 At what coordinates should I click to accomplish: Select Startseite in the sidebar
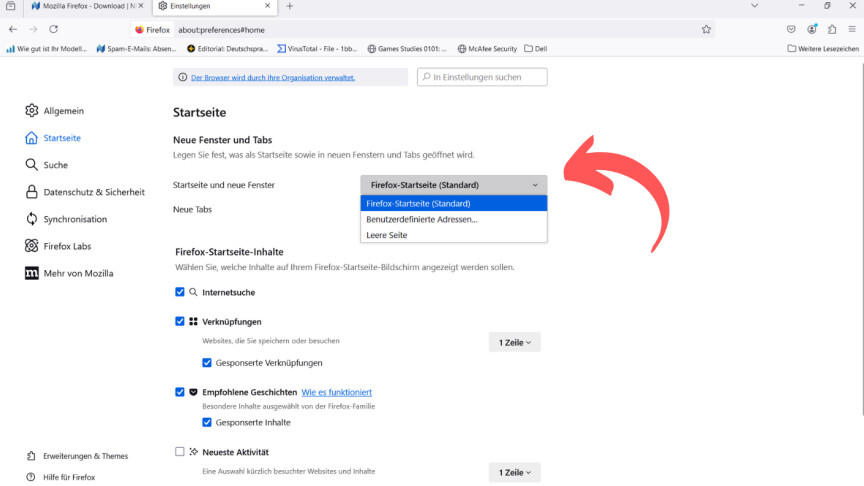(x=53, y=138)
